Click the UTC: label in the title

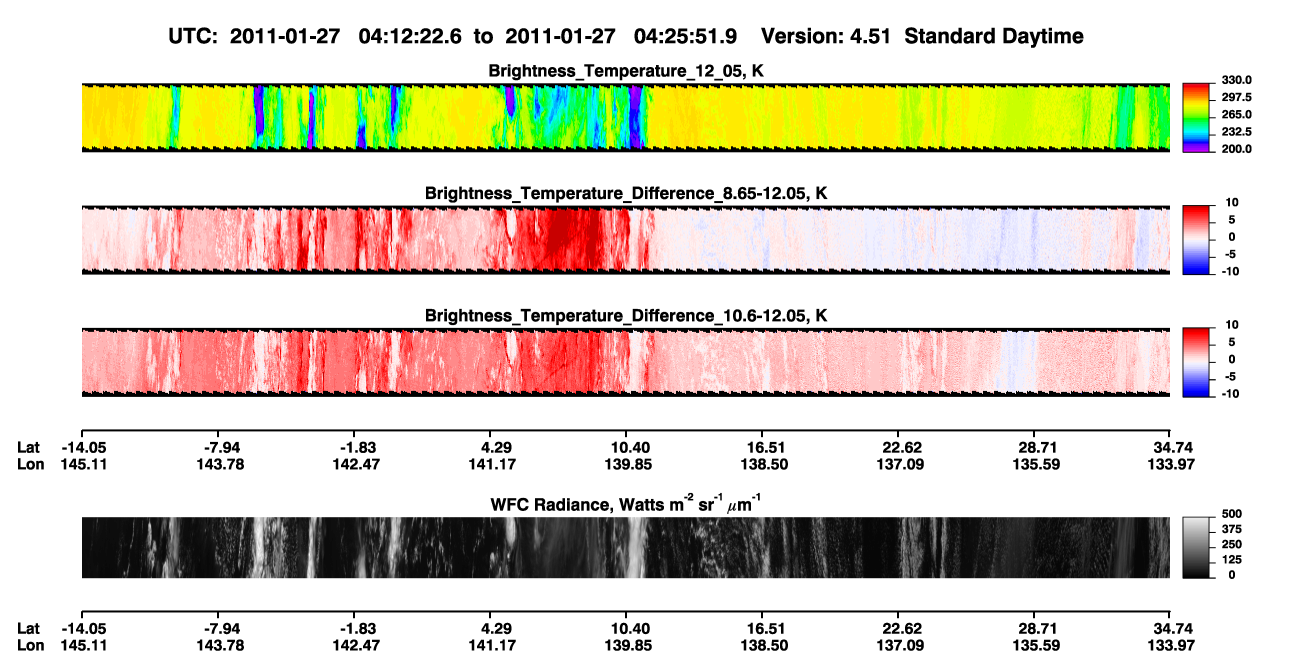click(191, 37)
